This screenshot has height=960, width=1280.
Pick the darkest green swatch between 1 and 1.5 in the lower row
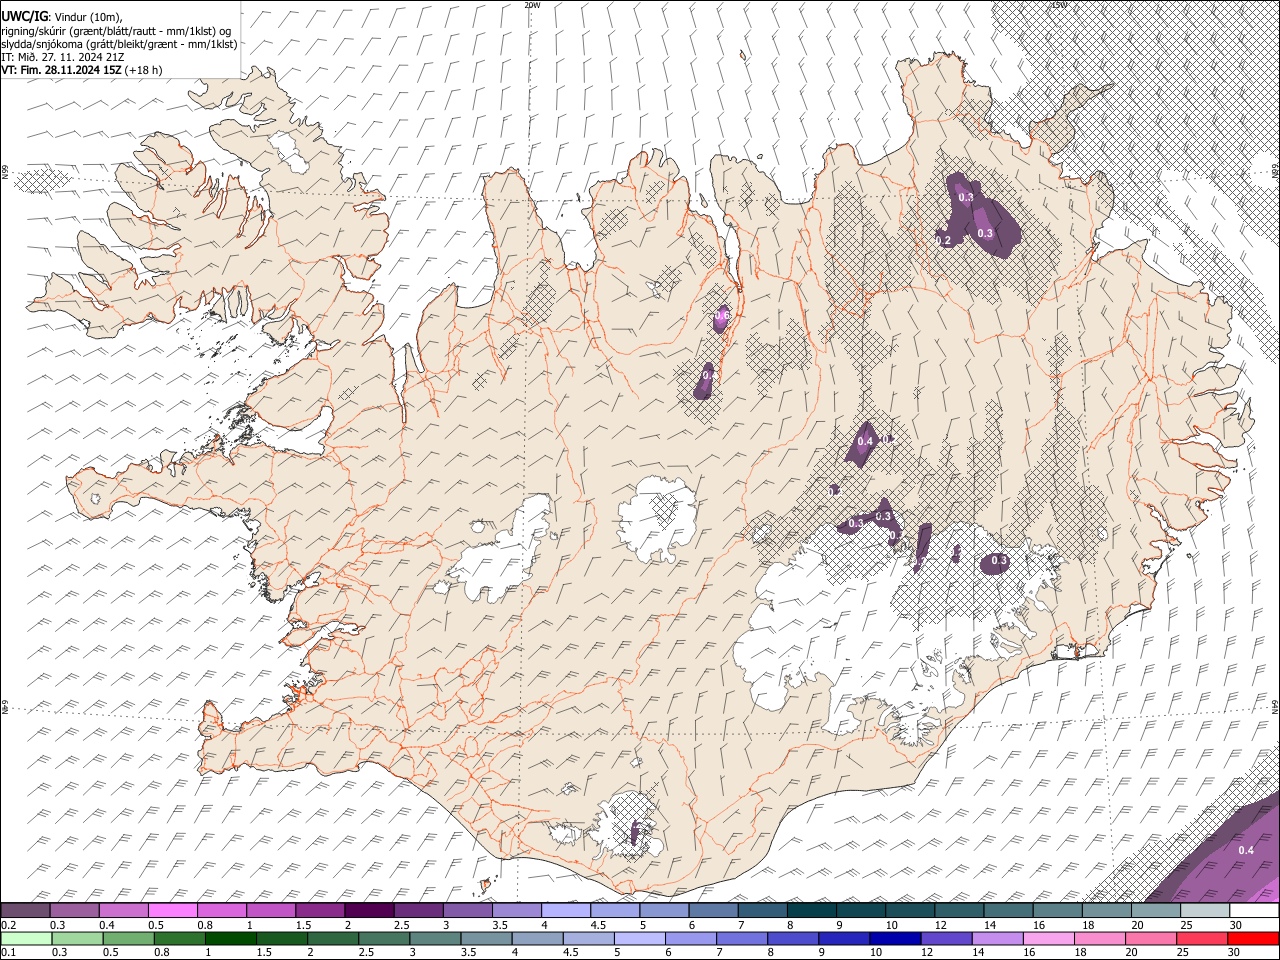click(231, 938)
